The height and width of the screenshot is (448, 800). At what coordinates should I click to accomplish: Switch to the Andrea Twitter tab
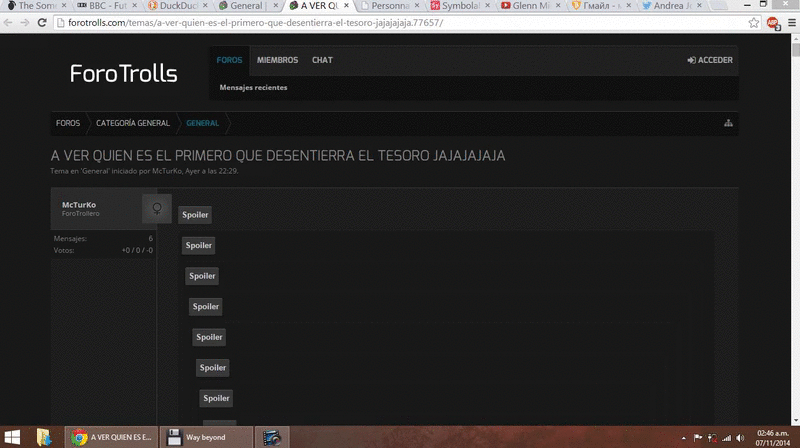pos(669,6)
